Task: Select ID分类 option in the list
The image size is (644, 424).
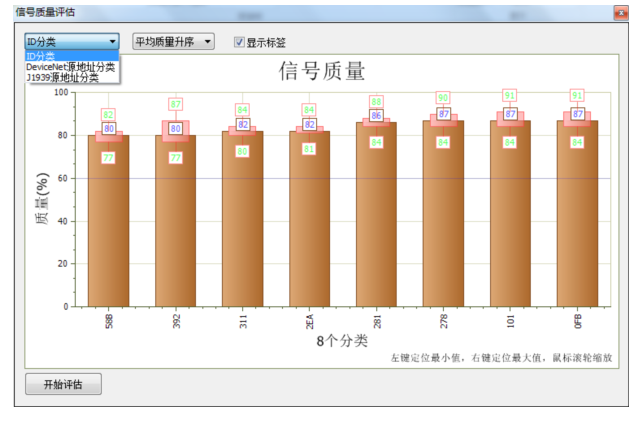Action: click(x=72, y=56)
